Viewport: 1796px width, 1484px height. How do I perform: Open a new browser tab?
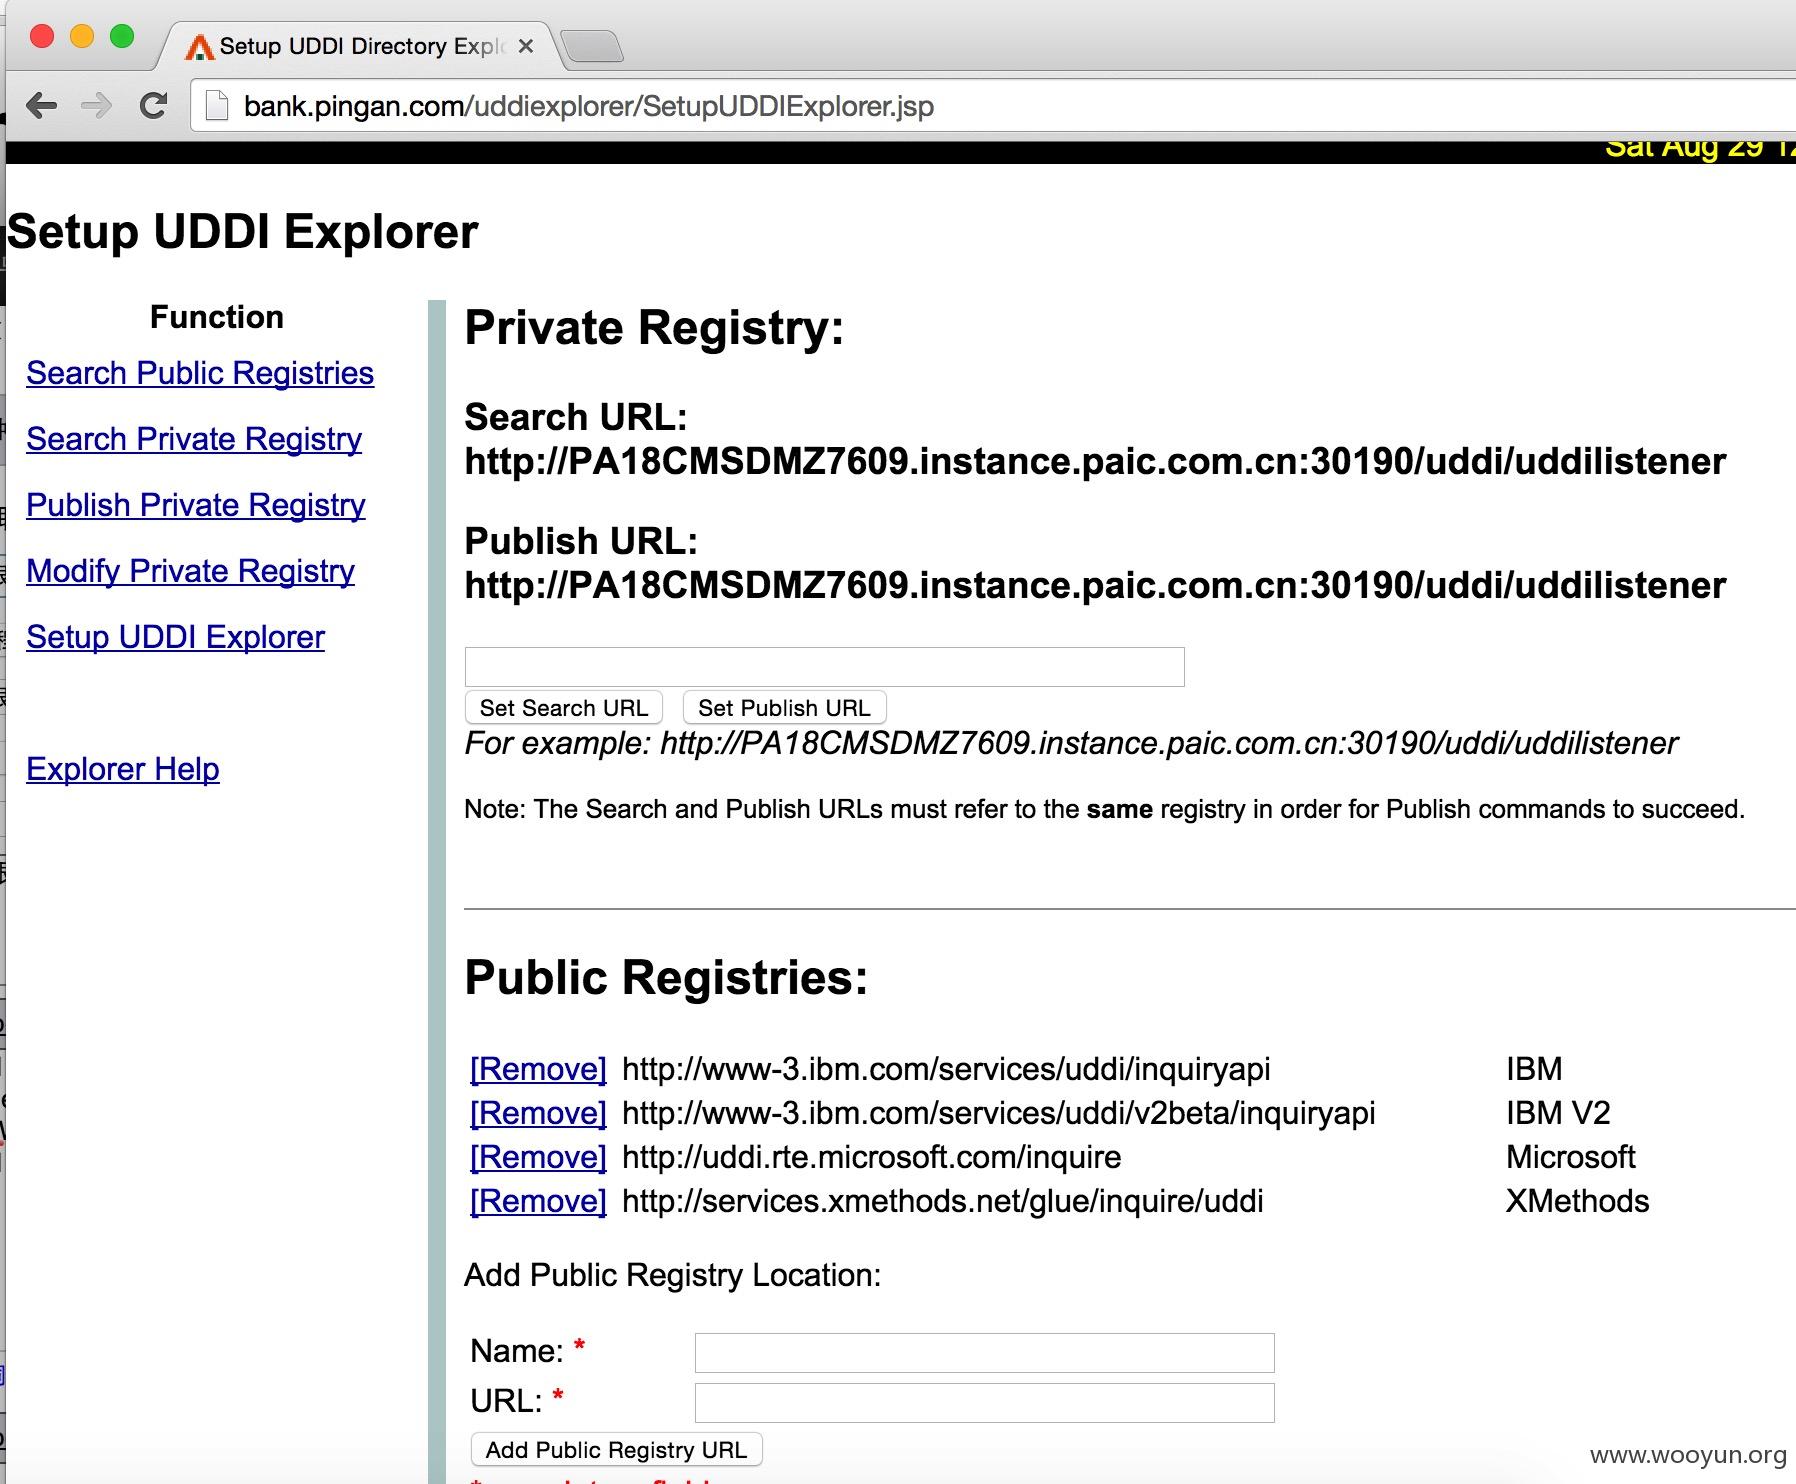pos(592,46)
